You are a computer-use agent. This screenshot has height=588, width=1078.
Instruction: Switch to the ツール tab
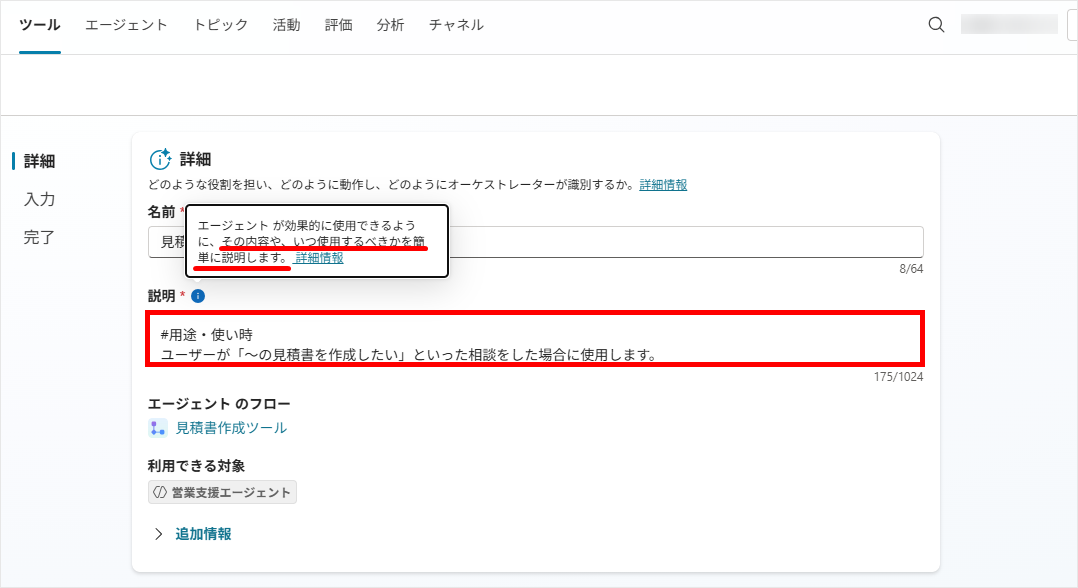(40, 25)
